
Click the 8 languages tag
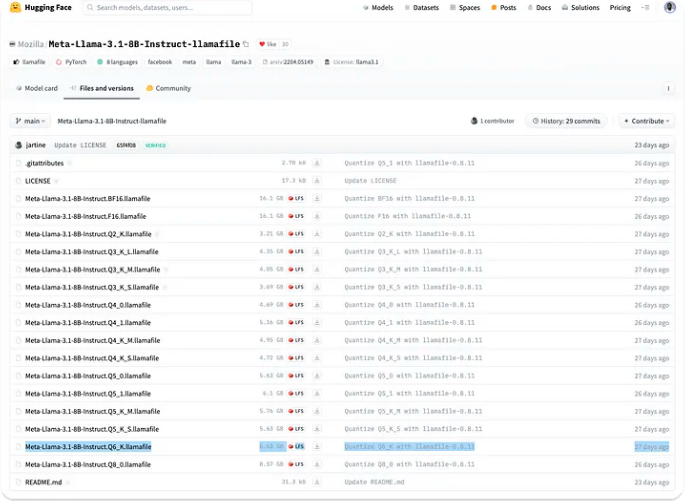[117, 62]
